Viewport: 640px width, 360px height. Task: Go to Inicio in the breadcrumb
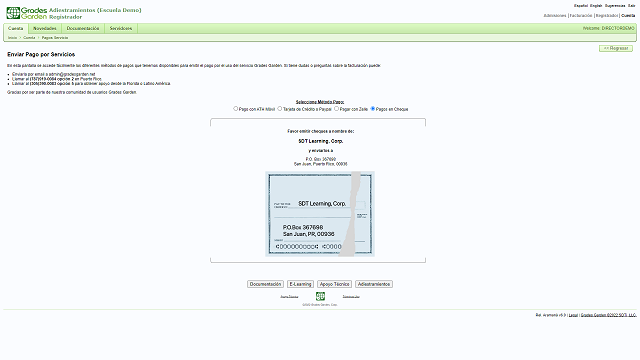[13, 38]
